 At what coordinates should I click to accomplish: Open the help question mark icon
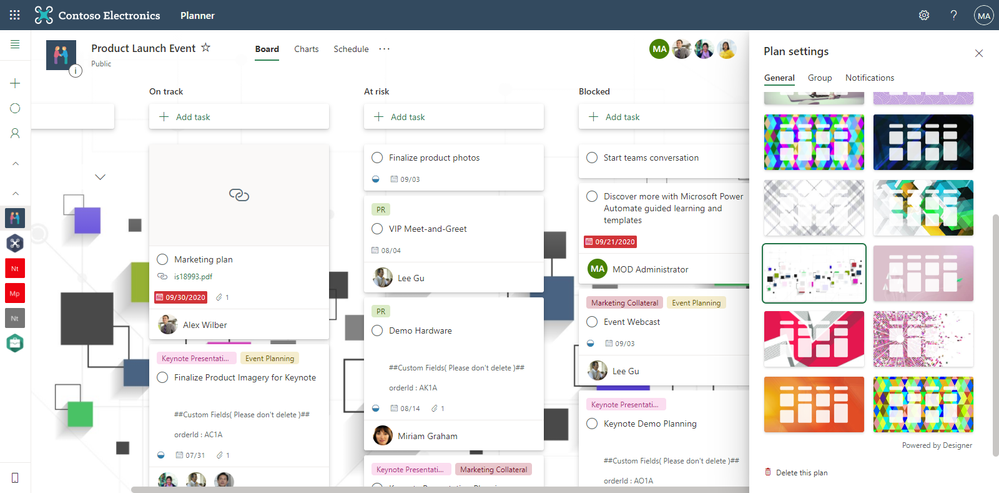pos(954,15)
